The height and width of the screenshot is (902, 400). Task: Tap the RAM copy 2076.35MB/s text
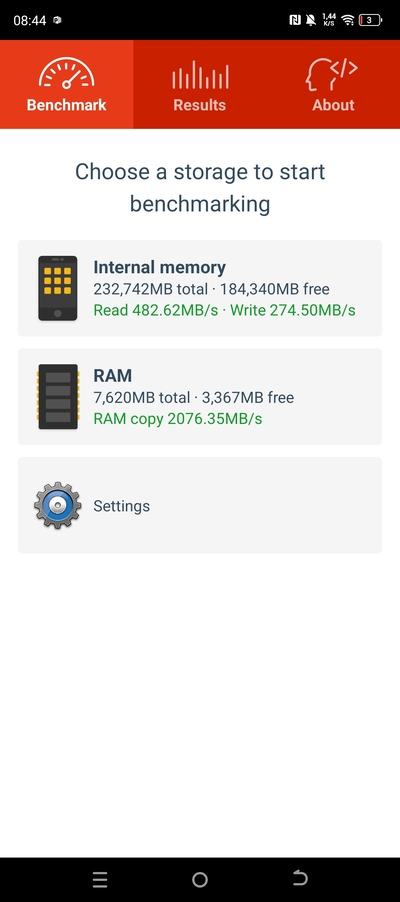click(x=178, y=419)
